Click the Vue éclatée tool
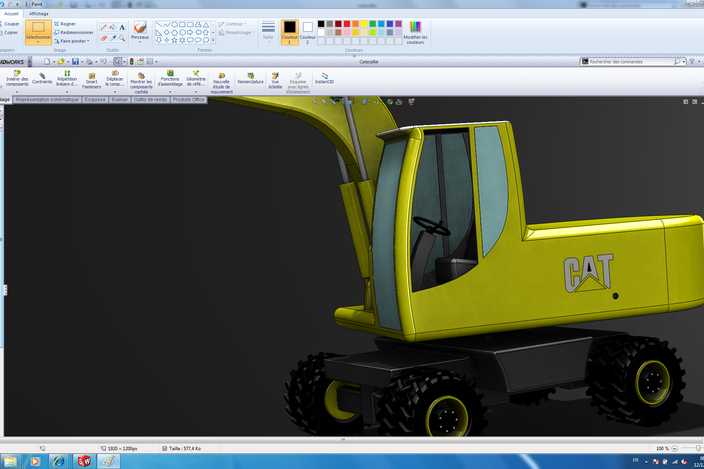This screenshot has width=704, height=469. pyautogui.click(x=275, y=81)
